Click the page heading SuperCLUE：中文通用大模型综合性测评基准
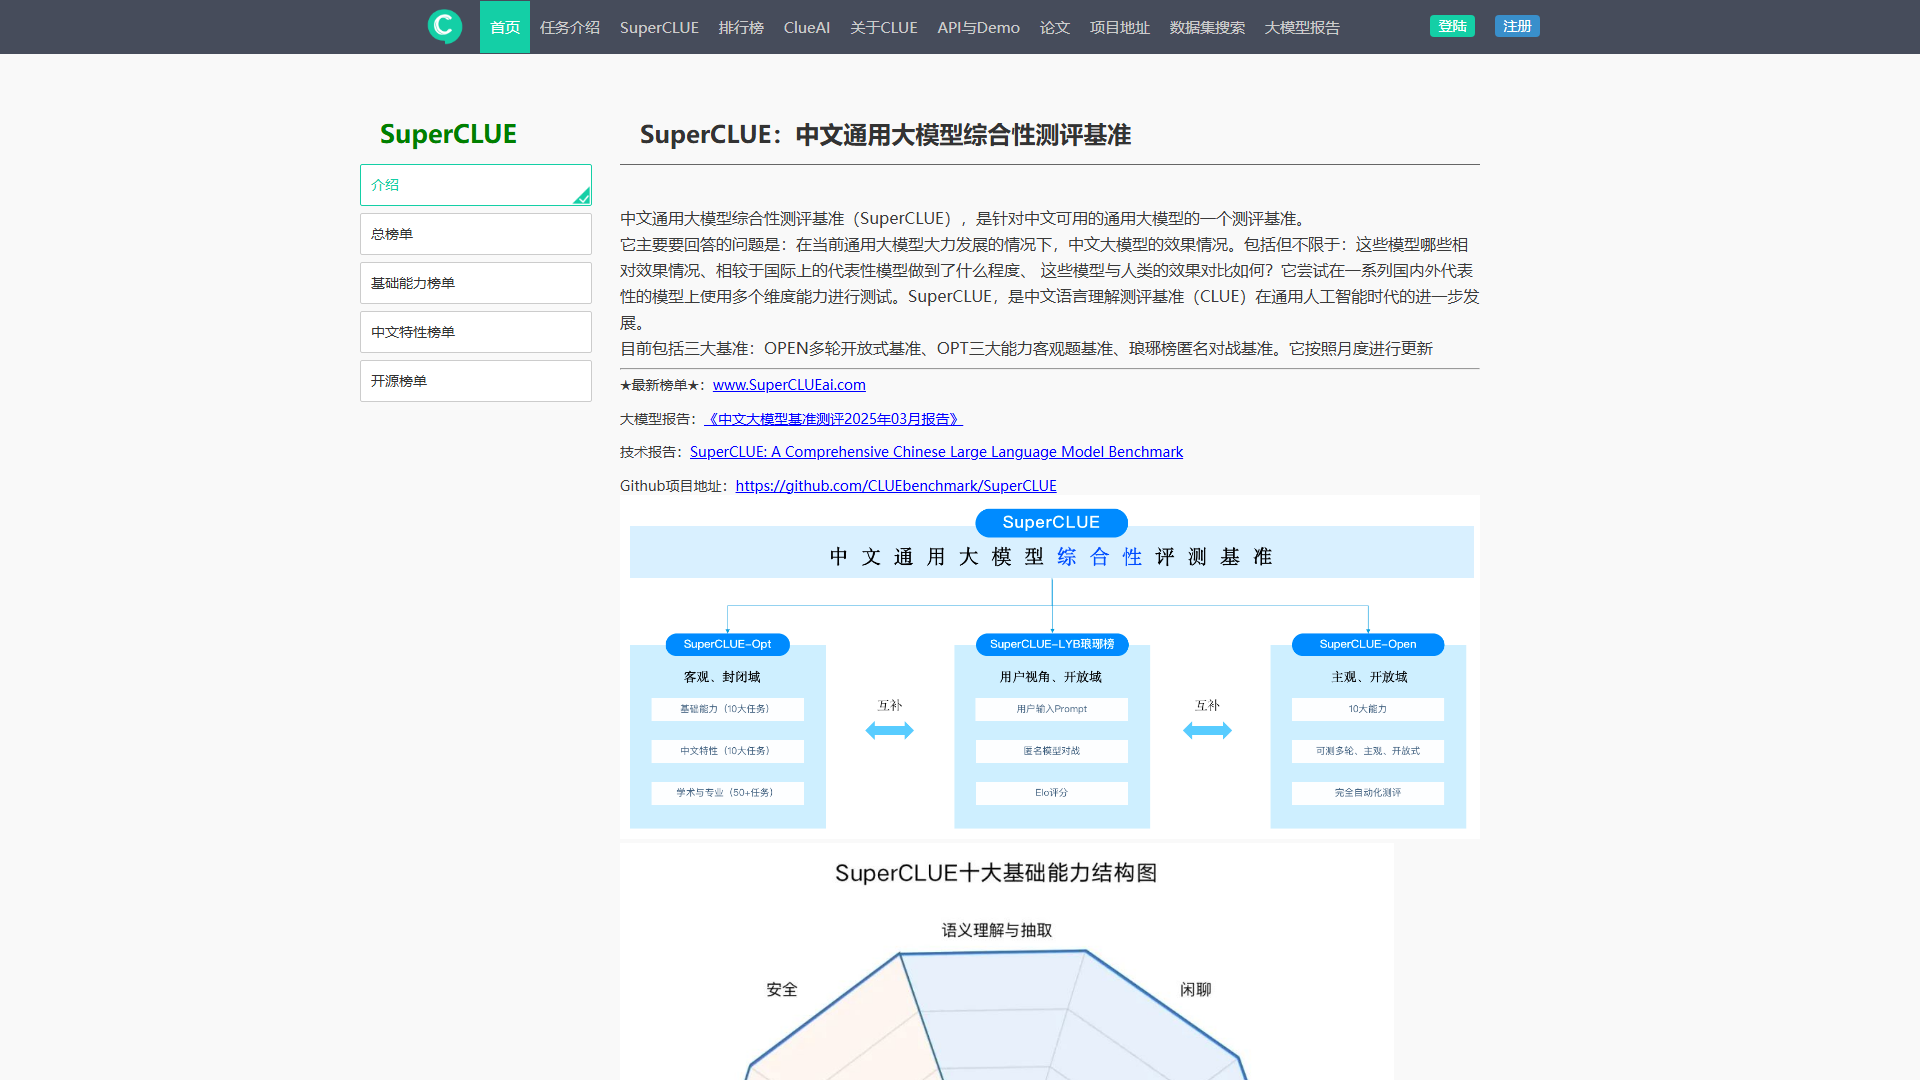Viewport: 1920px width, 1080px height. point(885,135)
